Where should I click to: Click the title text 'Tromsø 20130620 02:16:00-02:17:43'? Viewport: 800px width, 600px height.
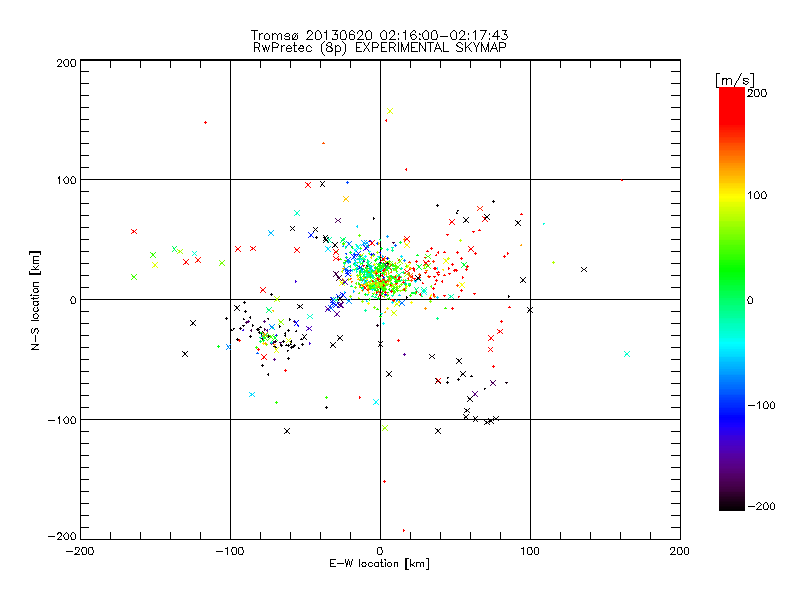click(379, 35)
